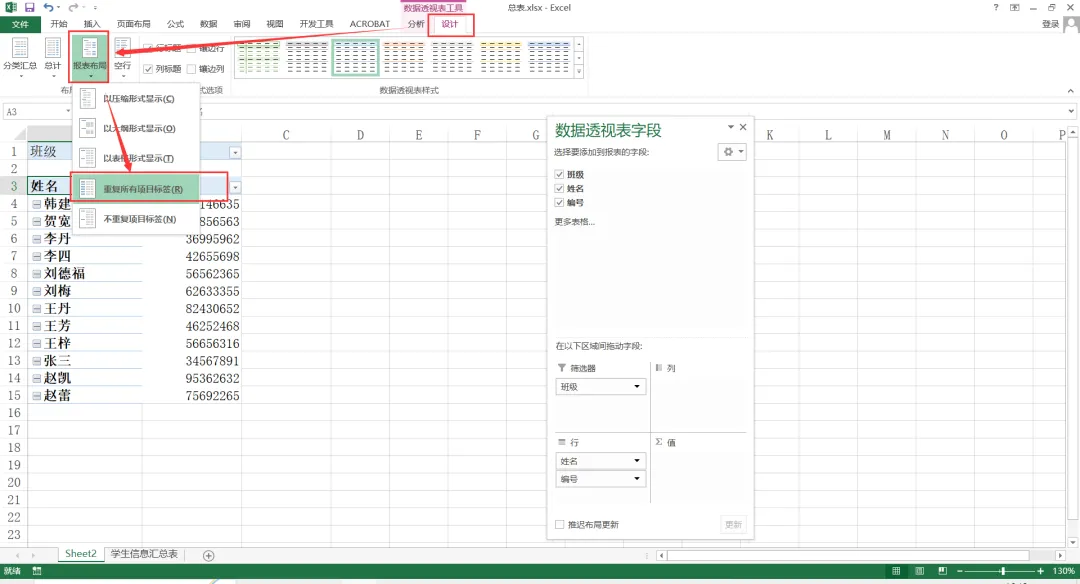1080x584 pixels.
Task: Choose the gray-header pivot table style
Action: [307, 57]
